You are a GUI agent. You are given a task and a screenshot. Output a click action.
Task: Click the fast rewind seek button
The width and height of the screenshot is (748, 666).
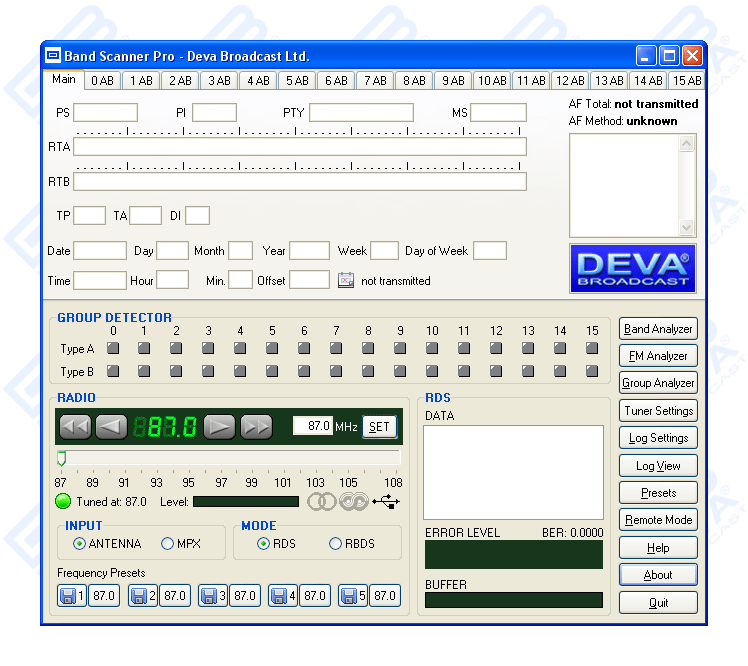(75, 427)
